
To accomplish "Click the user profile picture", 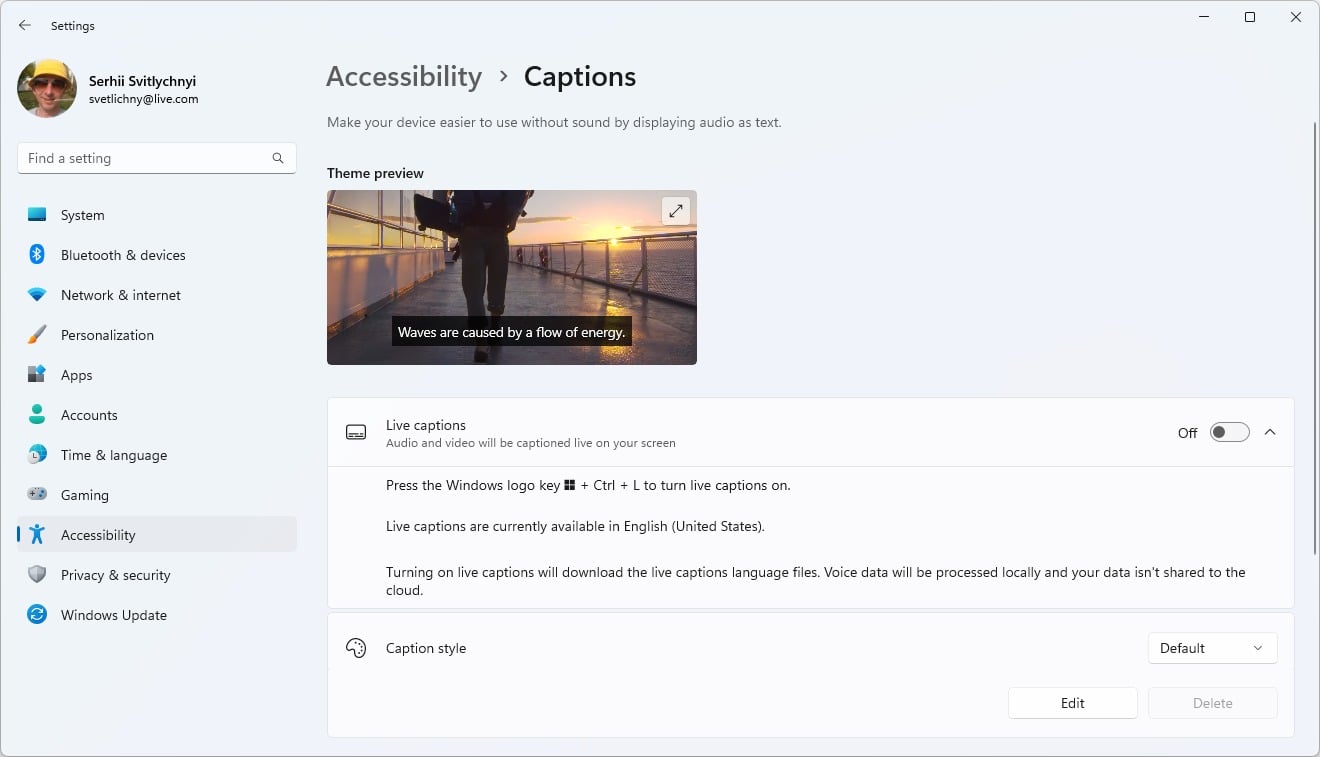I will click(47, 88).
